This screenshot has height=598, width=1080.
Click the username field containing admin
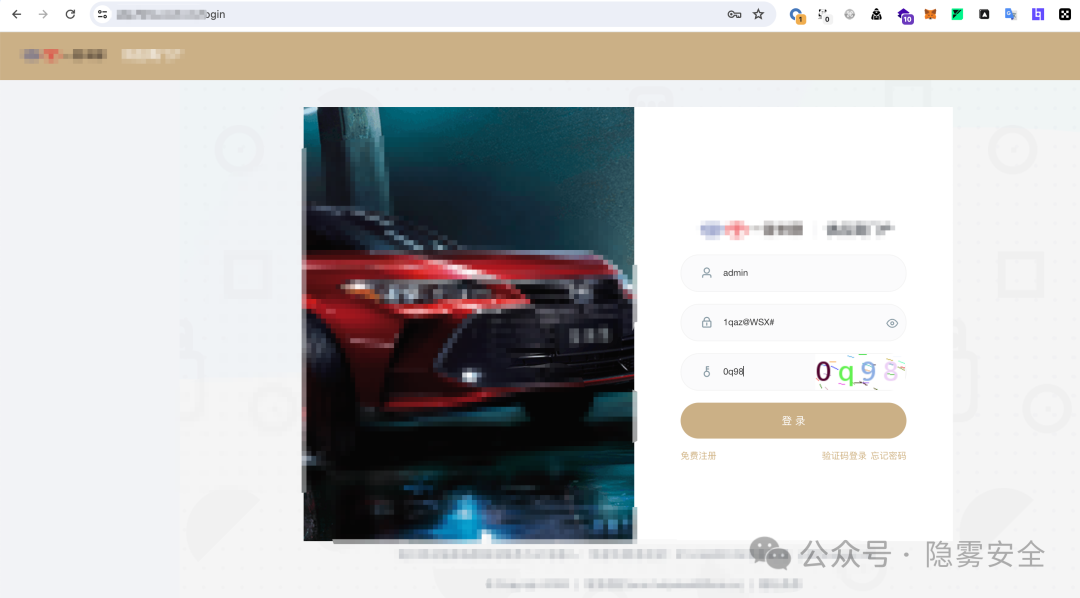pos(793,273)
